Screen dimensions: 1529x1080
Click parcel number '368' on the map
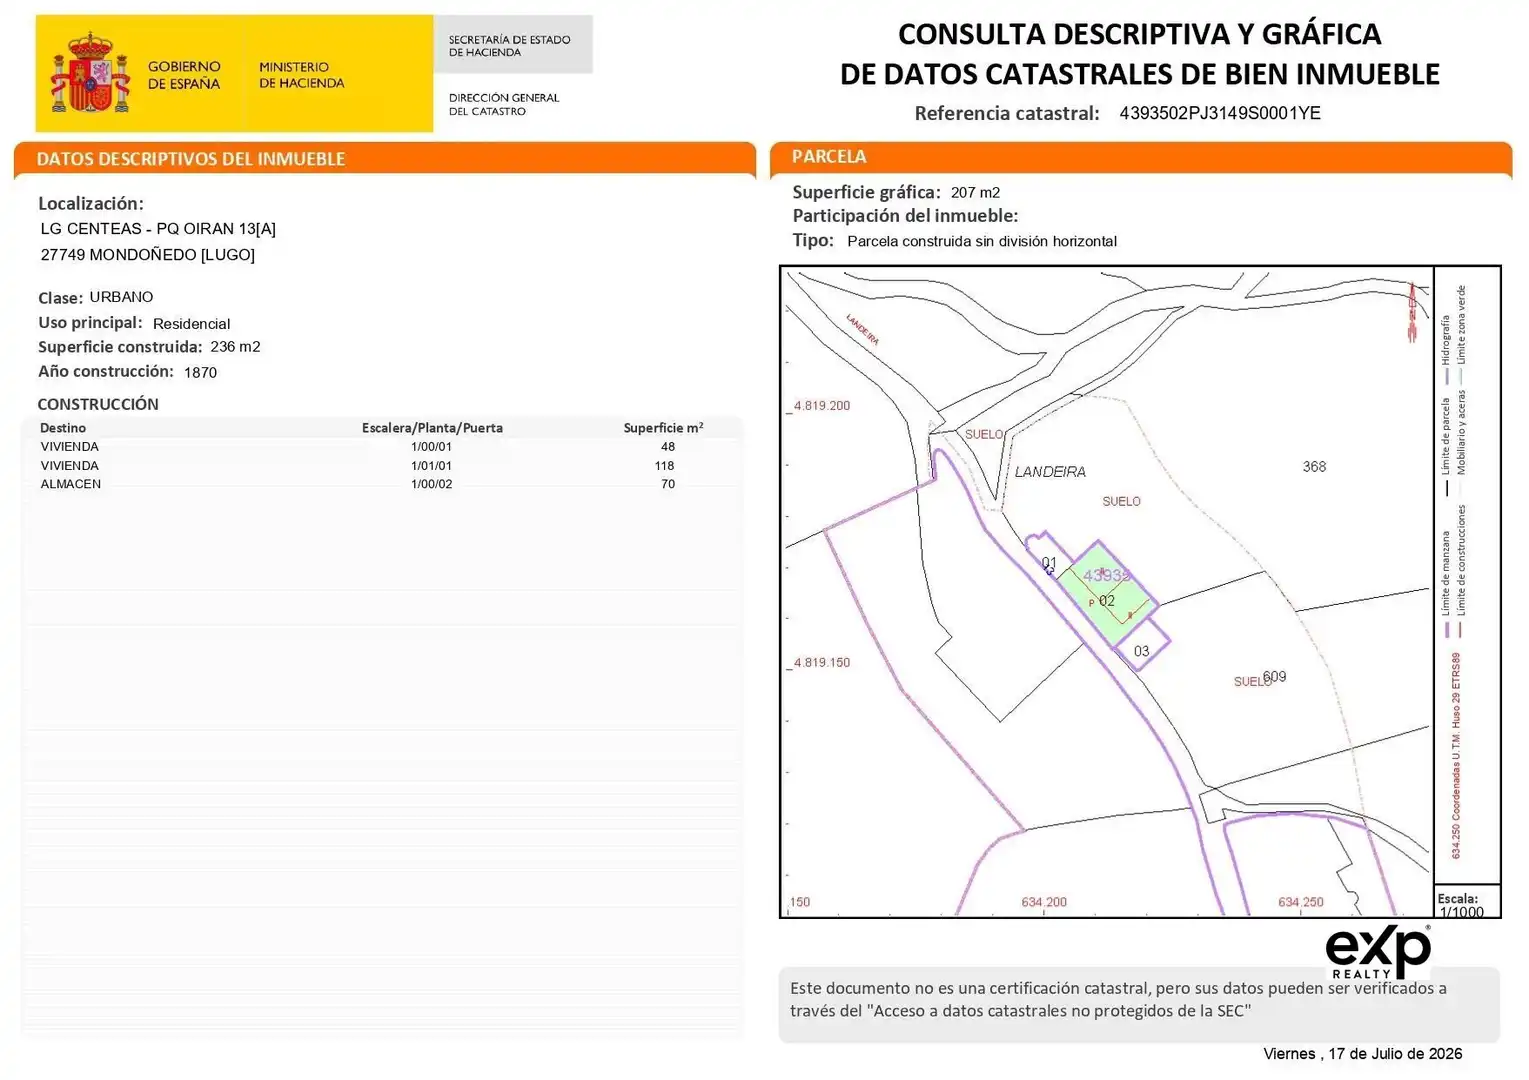(x=1314, y=467)
